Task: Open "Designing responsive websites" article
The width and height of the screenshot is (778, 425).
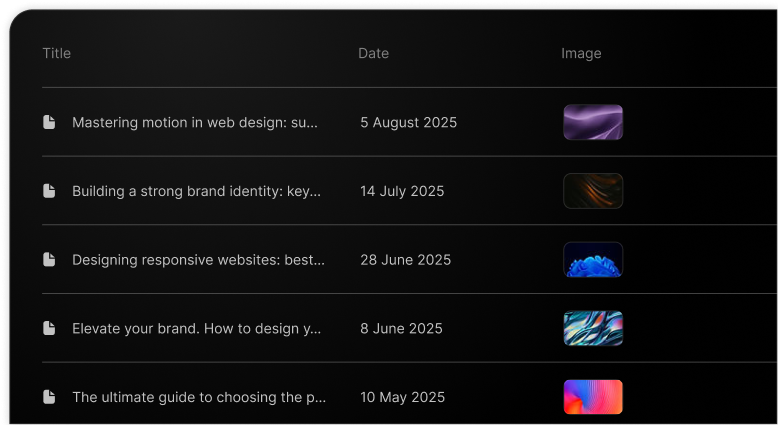Action: tap(198, 260)
